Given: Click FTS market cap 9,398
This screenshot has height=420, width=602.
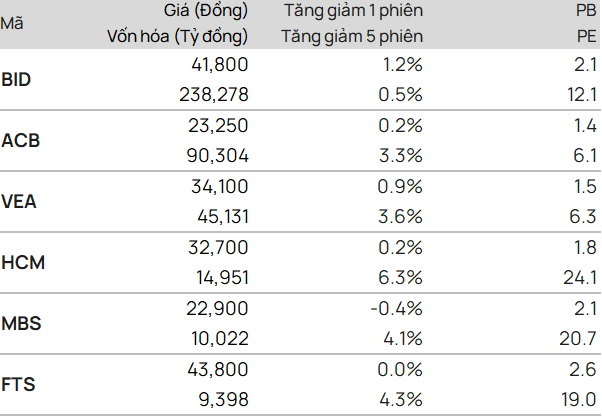Looking at the screenshot, I should click(x=223, y=400).
